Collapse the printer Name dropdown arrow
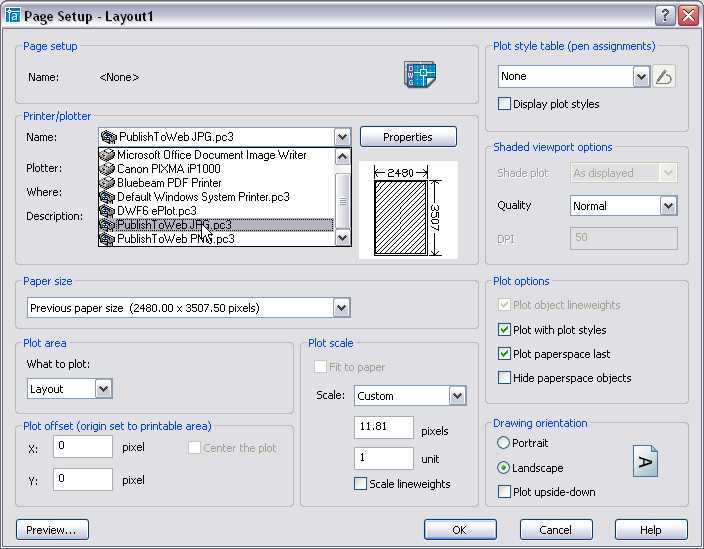The width and height of the screenshot is (704, 549). tap(342, 137)
